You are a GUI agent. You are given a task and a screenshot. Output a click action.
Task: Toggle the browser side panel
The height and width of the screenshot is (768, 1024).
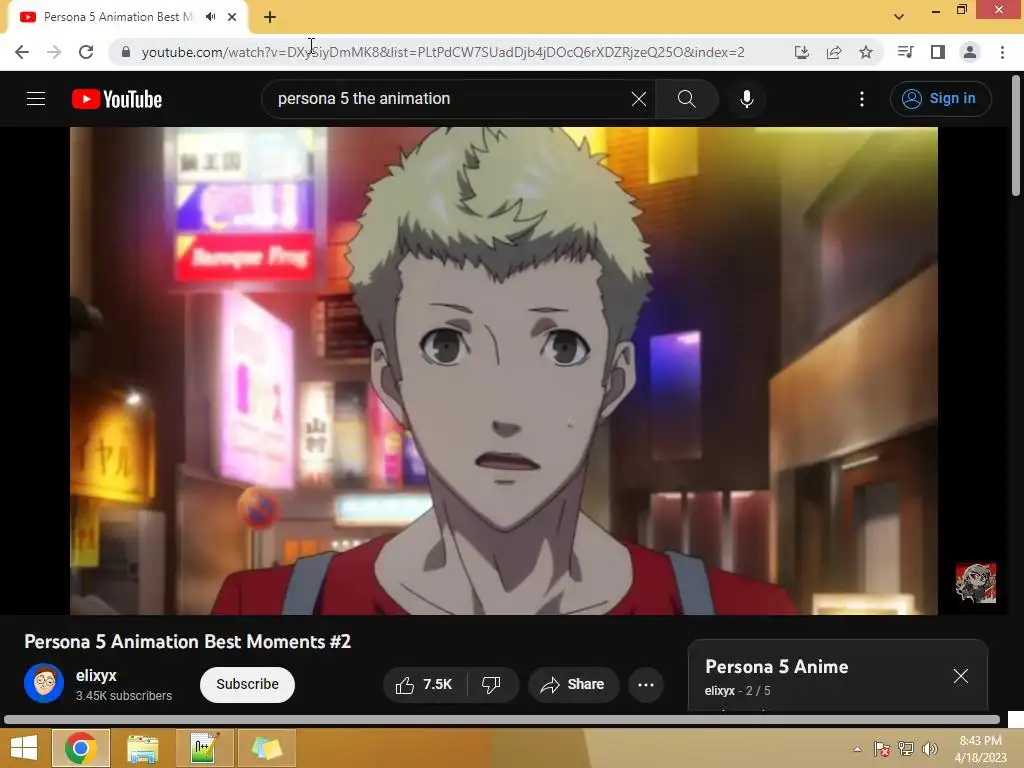click(x=938, y=52)
